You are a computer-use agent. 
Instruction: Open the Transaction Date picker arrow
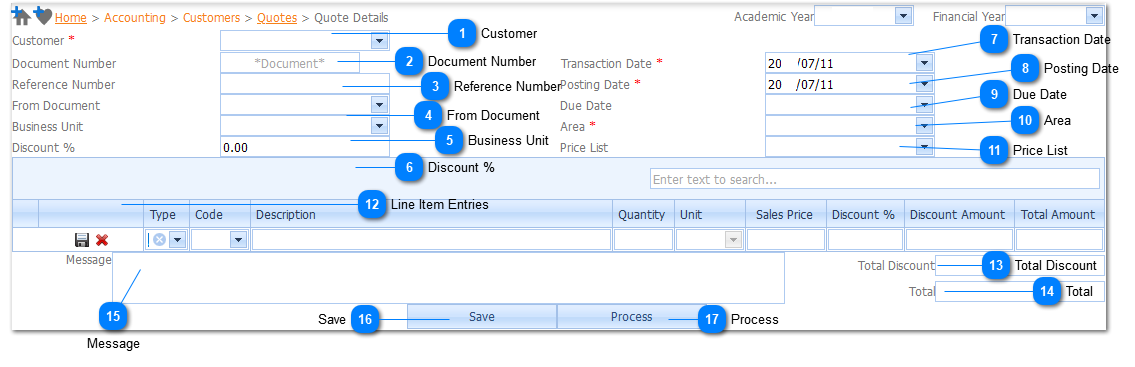pyautogui.click(x=924, y=63)
